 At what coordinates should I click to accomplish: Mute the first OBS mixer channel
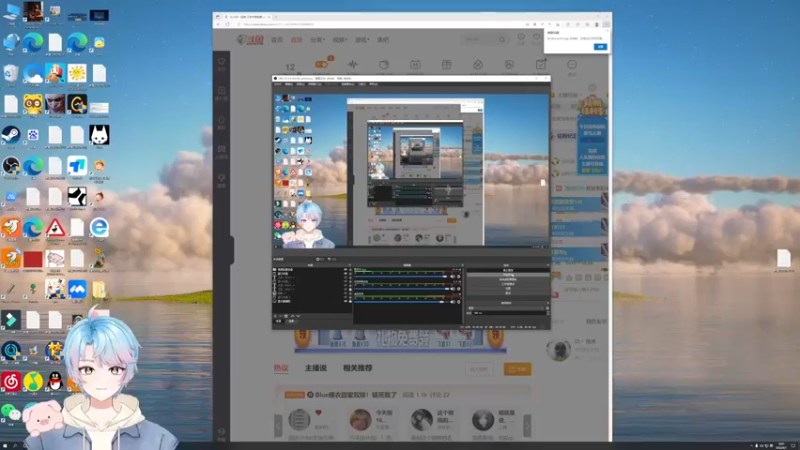453,277
